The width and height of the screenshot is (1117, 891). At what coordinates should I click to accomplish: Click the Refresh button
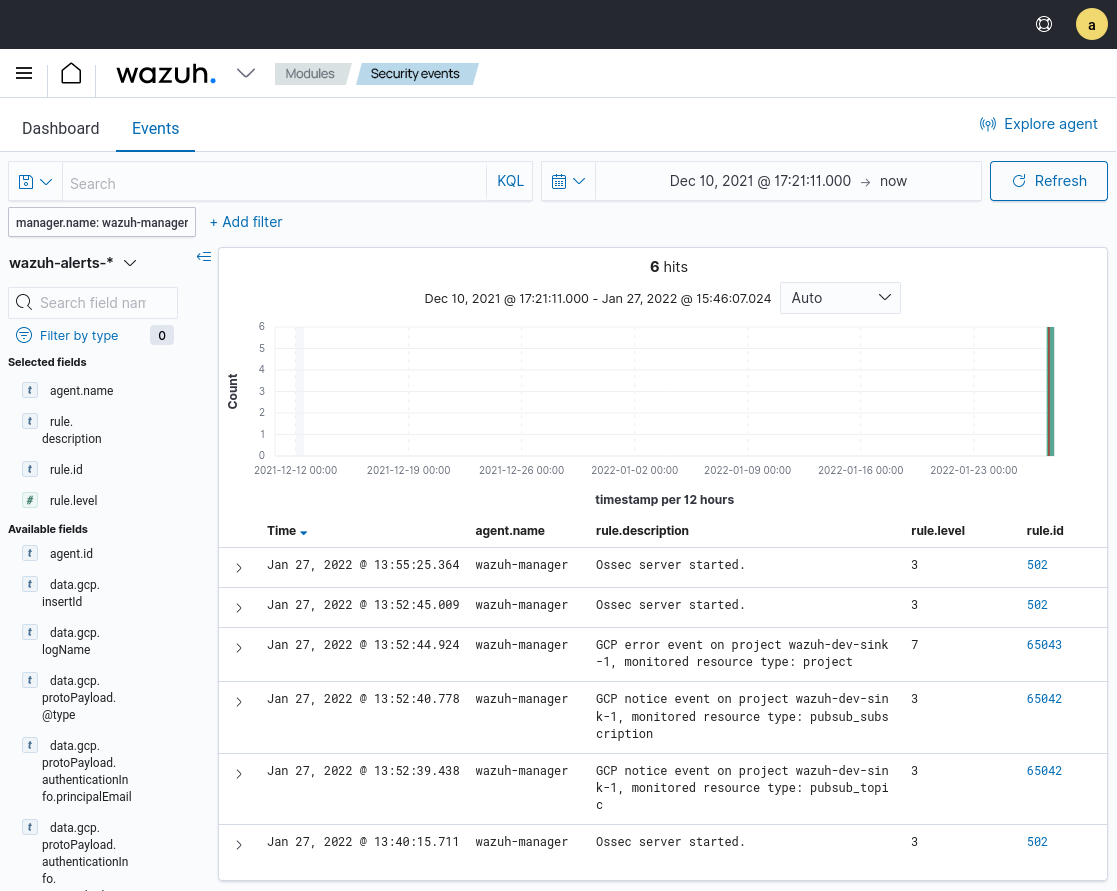[1049, 181]
